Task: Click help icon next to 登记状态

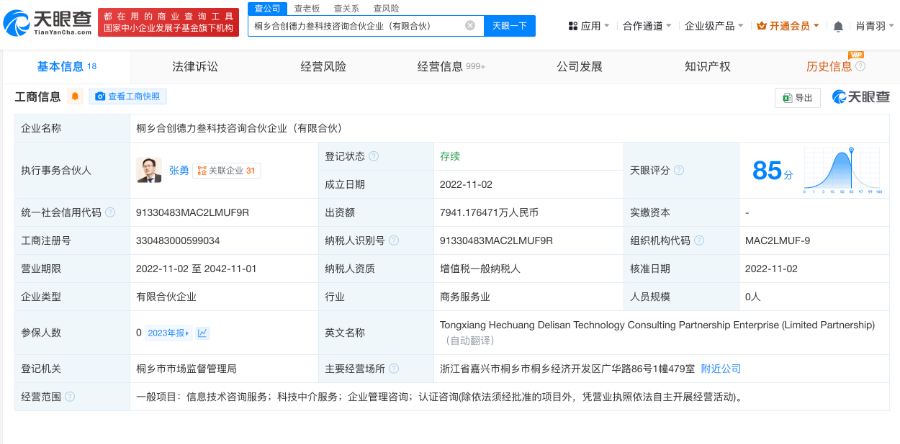Action: (374, 156)
